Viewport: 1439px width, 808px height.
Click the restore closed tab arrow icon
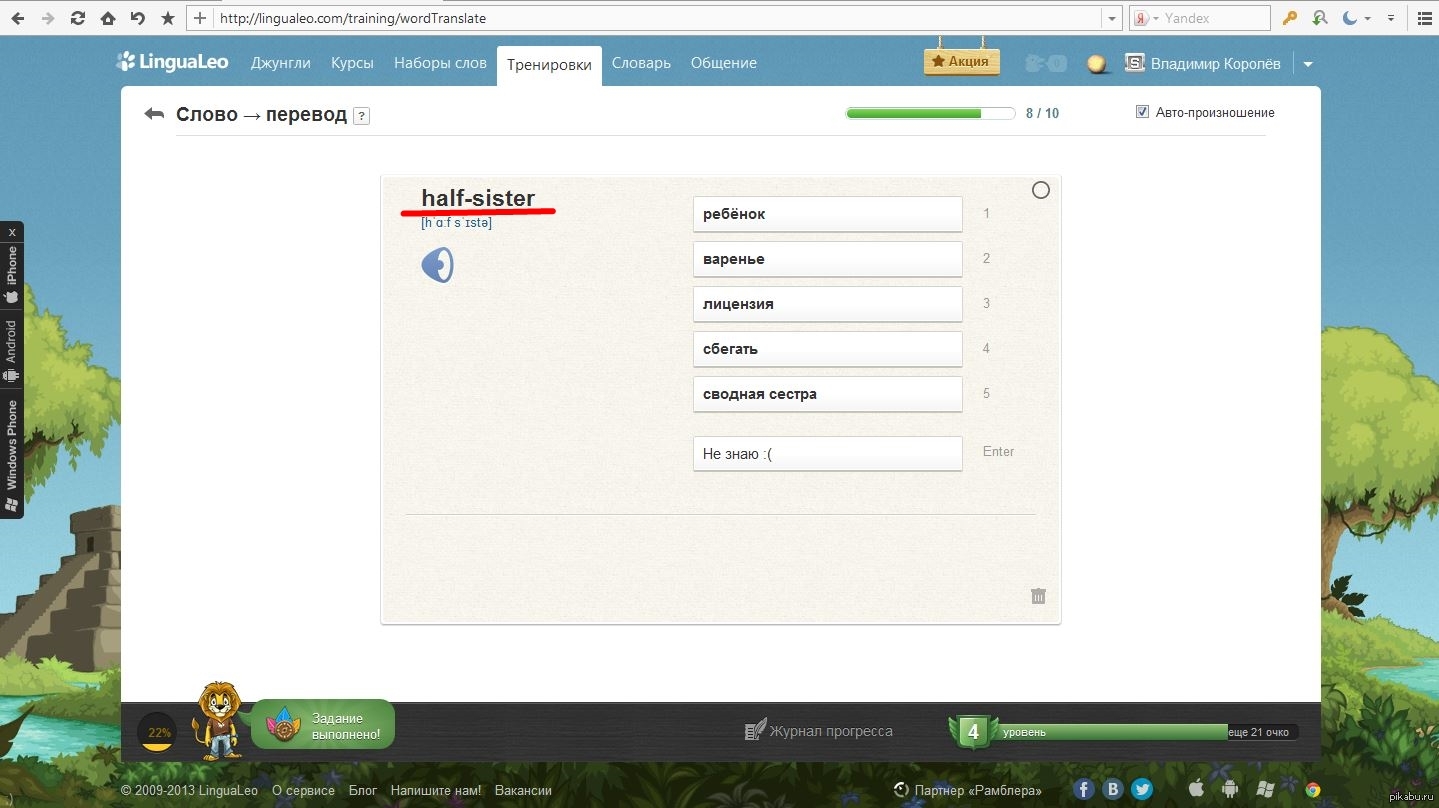click(x=138, y=18)
